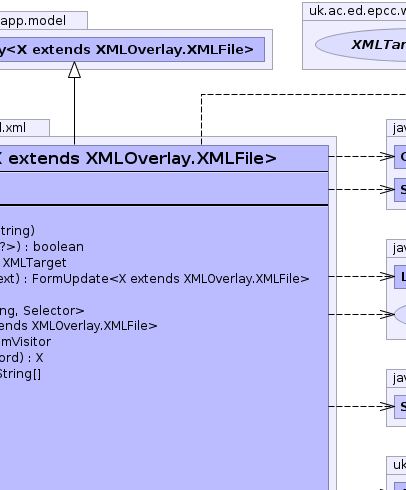
Task: Click the app.model package tab label
Action: point(33,21)
